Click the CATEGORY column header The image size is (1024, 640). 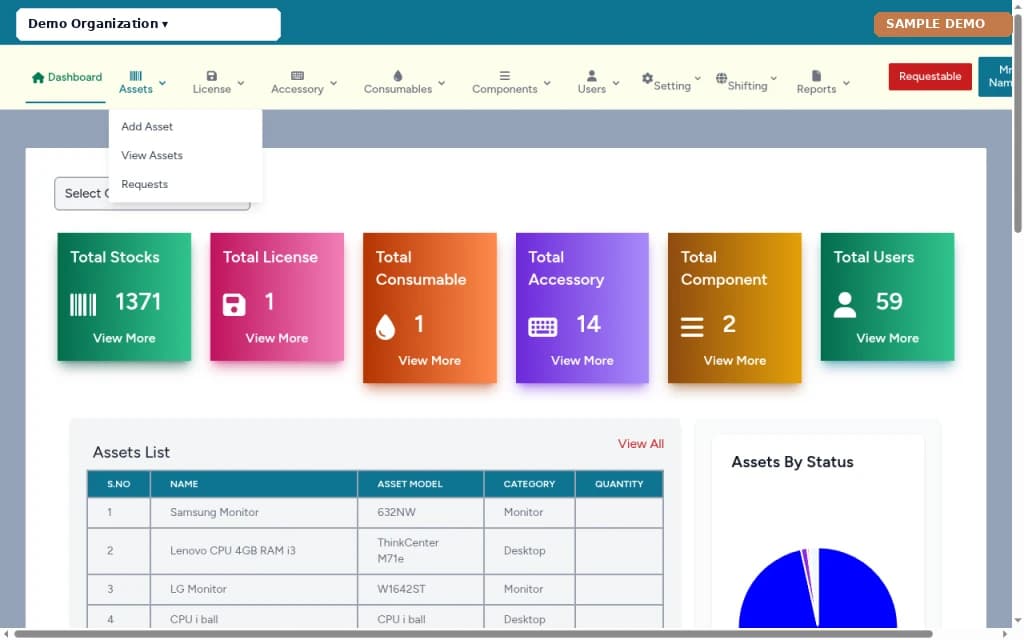click(530, 484)
